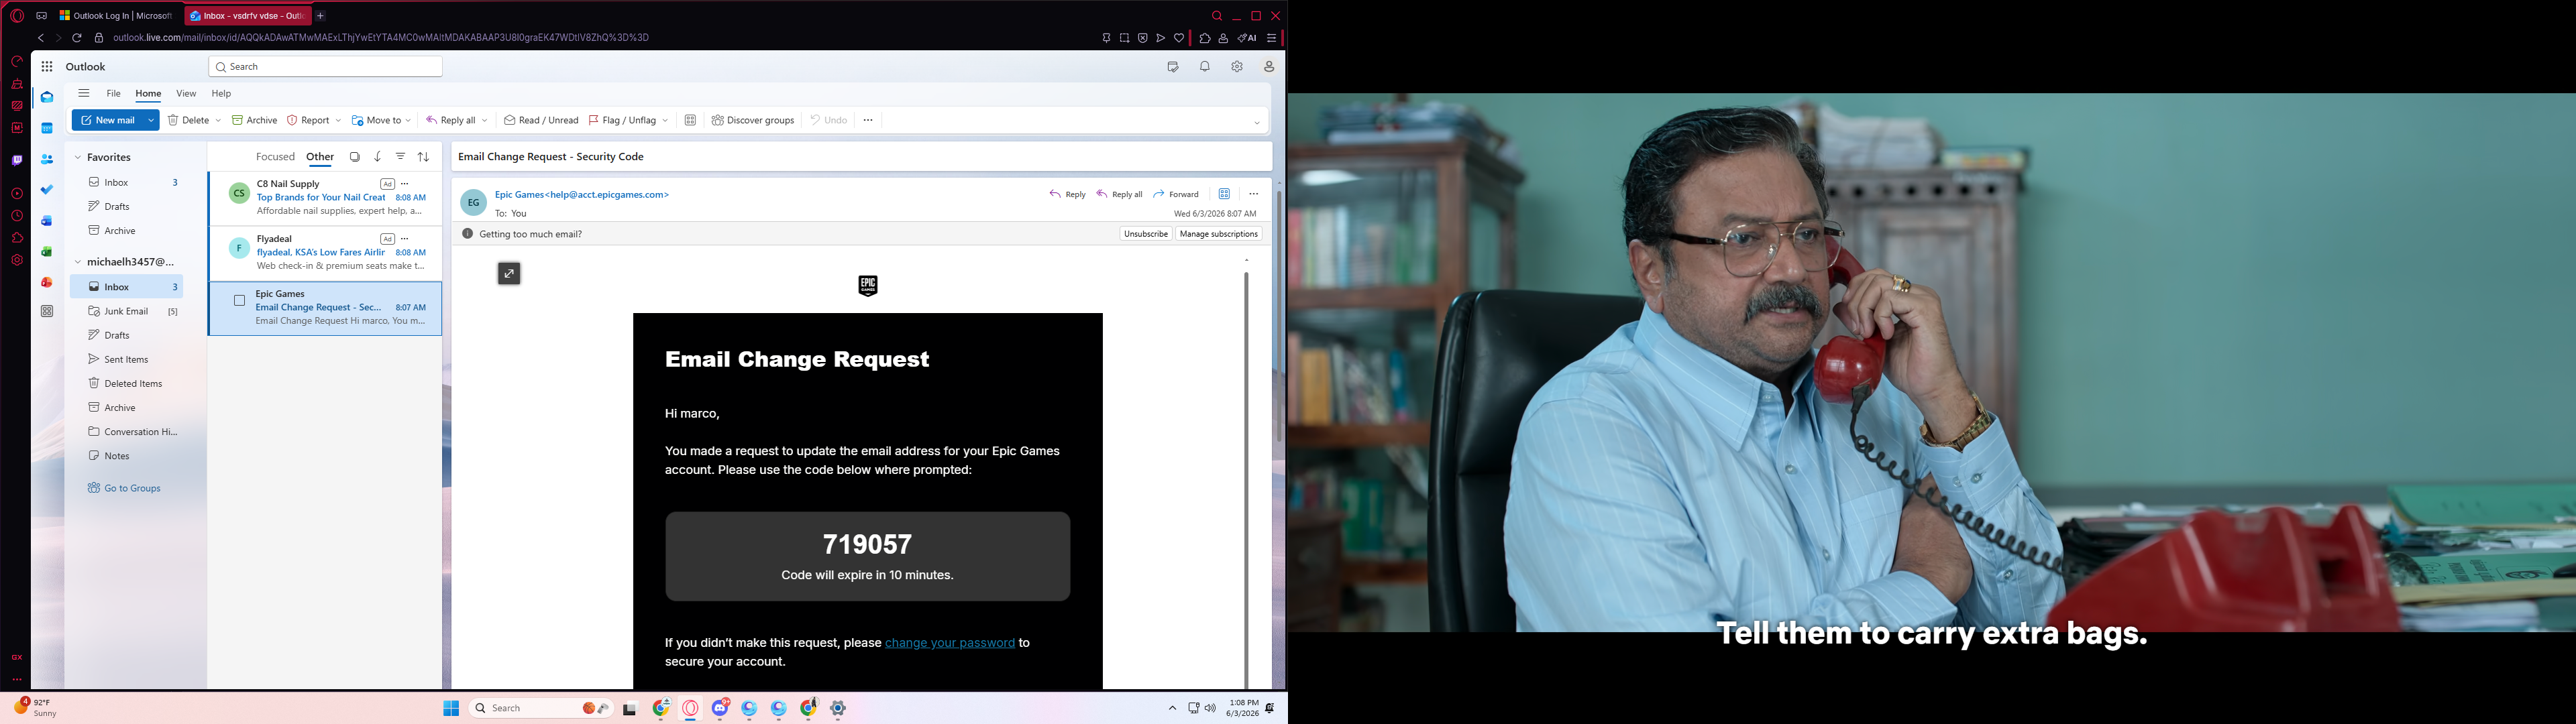2576x724 pixels.
Task: Open My Day calendar-check icon
Action: pos(1173,67)
